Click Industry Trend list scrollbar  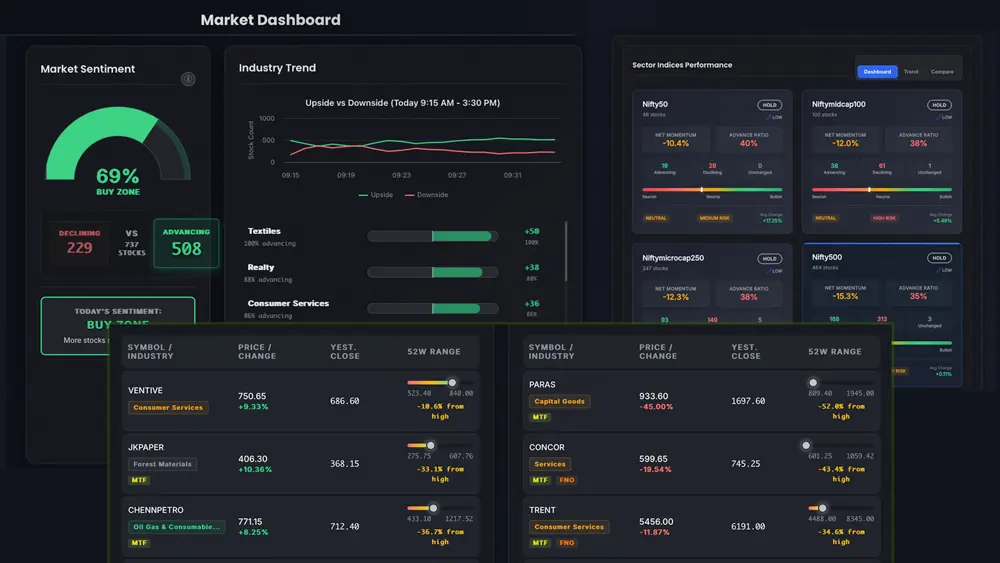(x=566, y=251)
